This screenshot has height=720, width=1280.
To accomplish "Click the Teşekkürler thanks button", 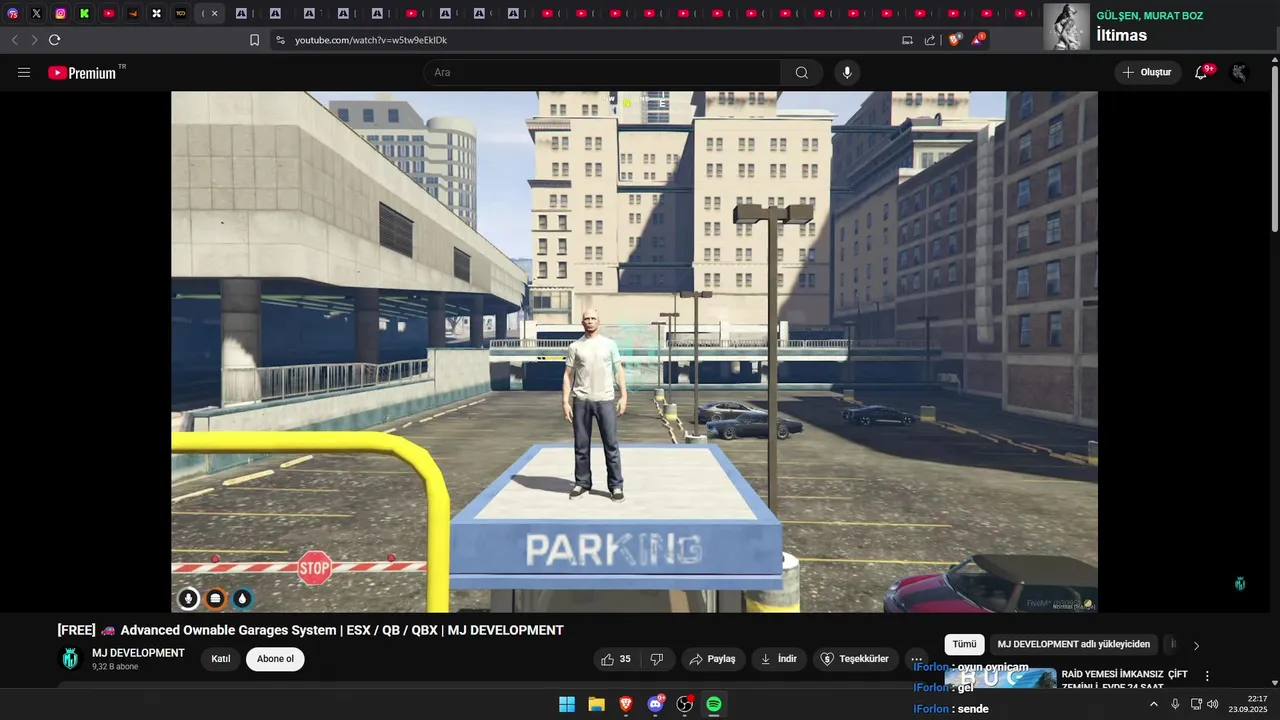I will (x=854, y=659).
